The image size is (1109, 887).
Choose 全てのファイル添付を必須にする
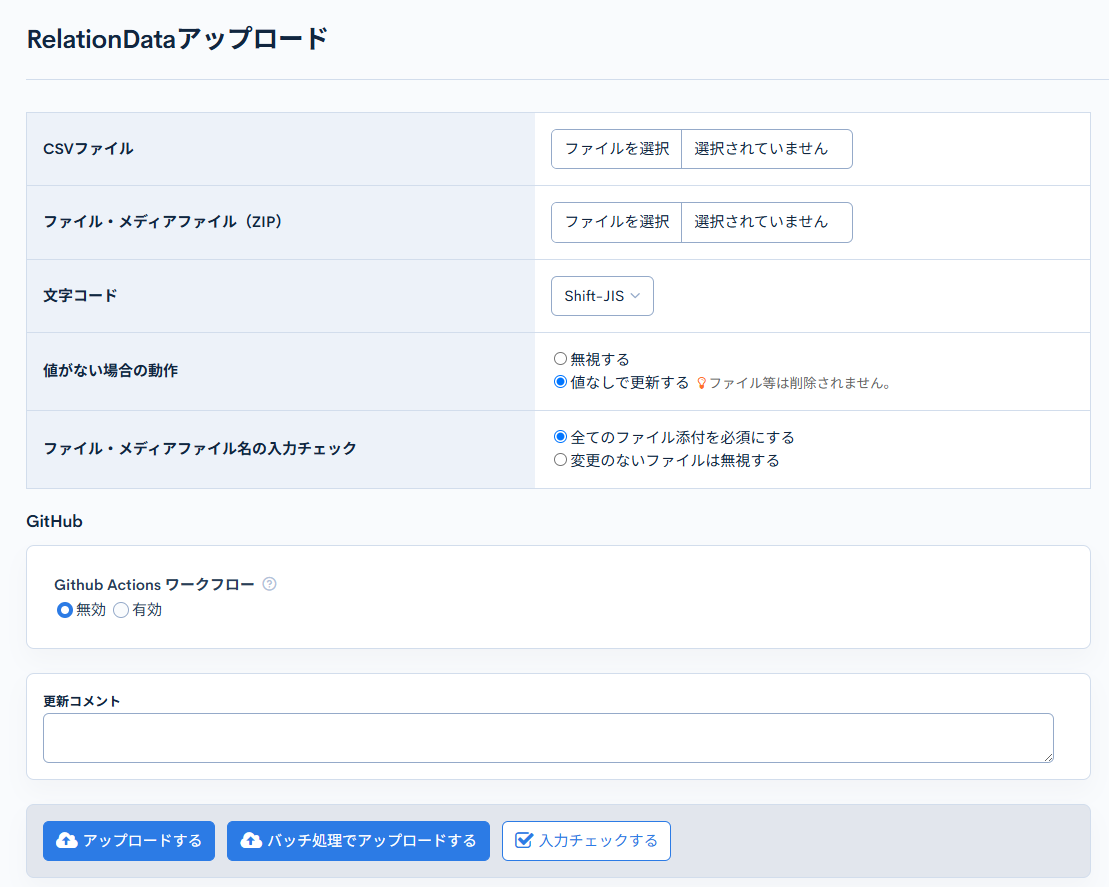(560, 437)
